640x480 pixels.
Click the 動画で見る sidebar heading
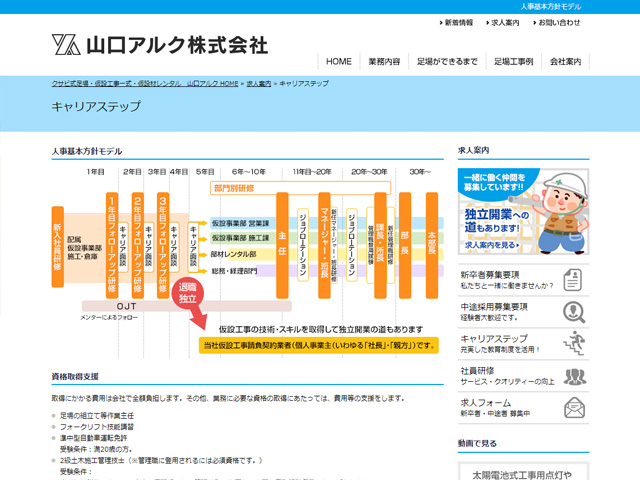pyautogui.click(x=477, y=443)
